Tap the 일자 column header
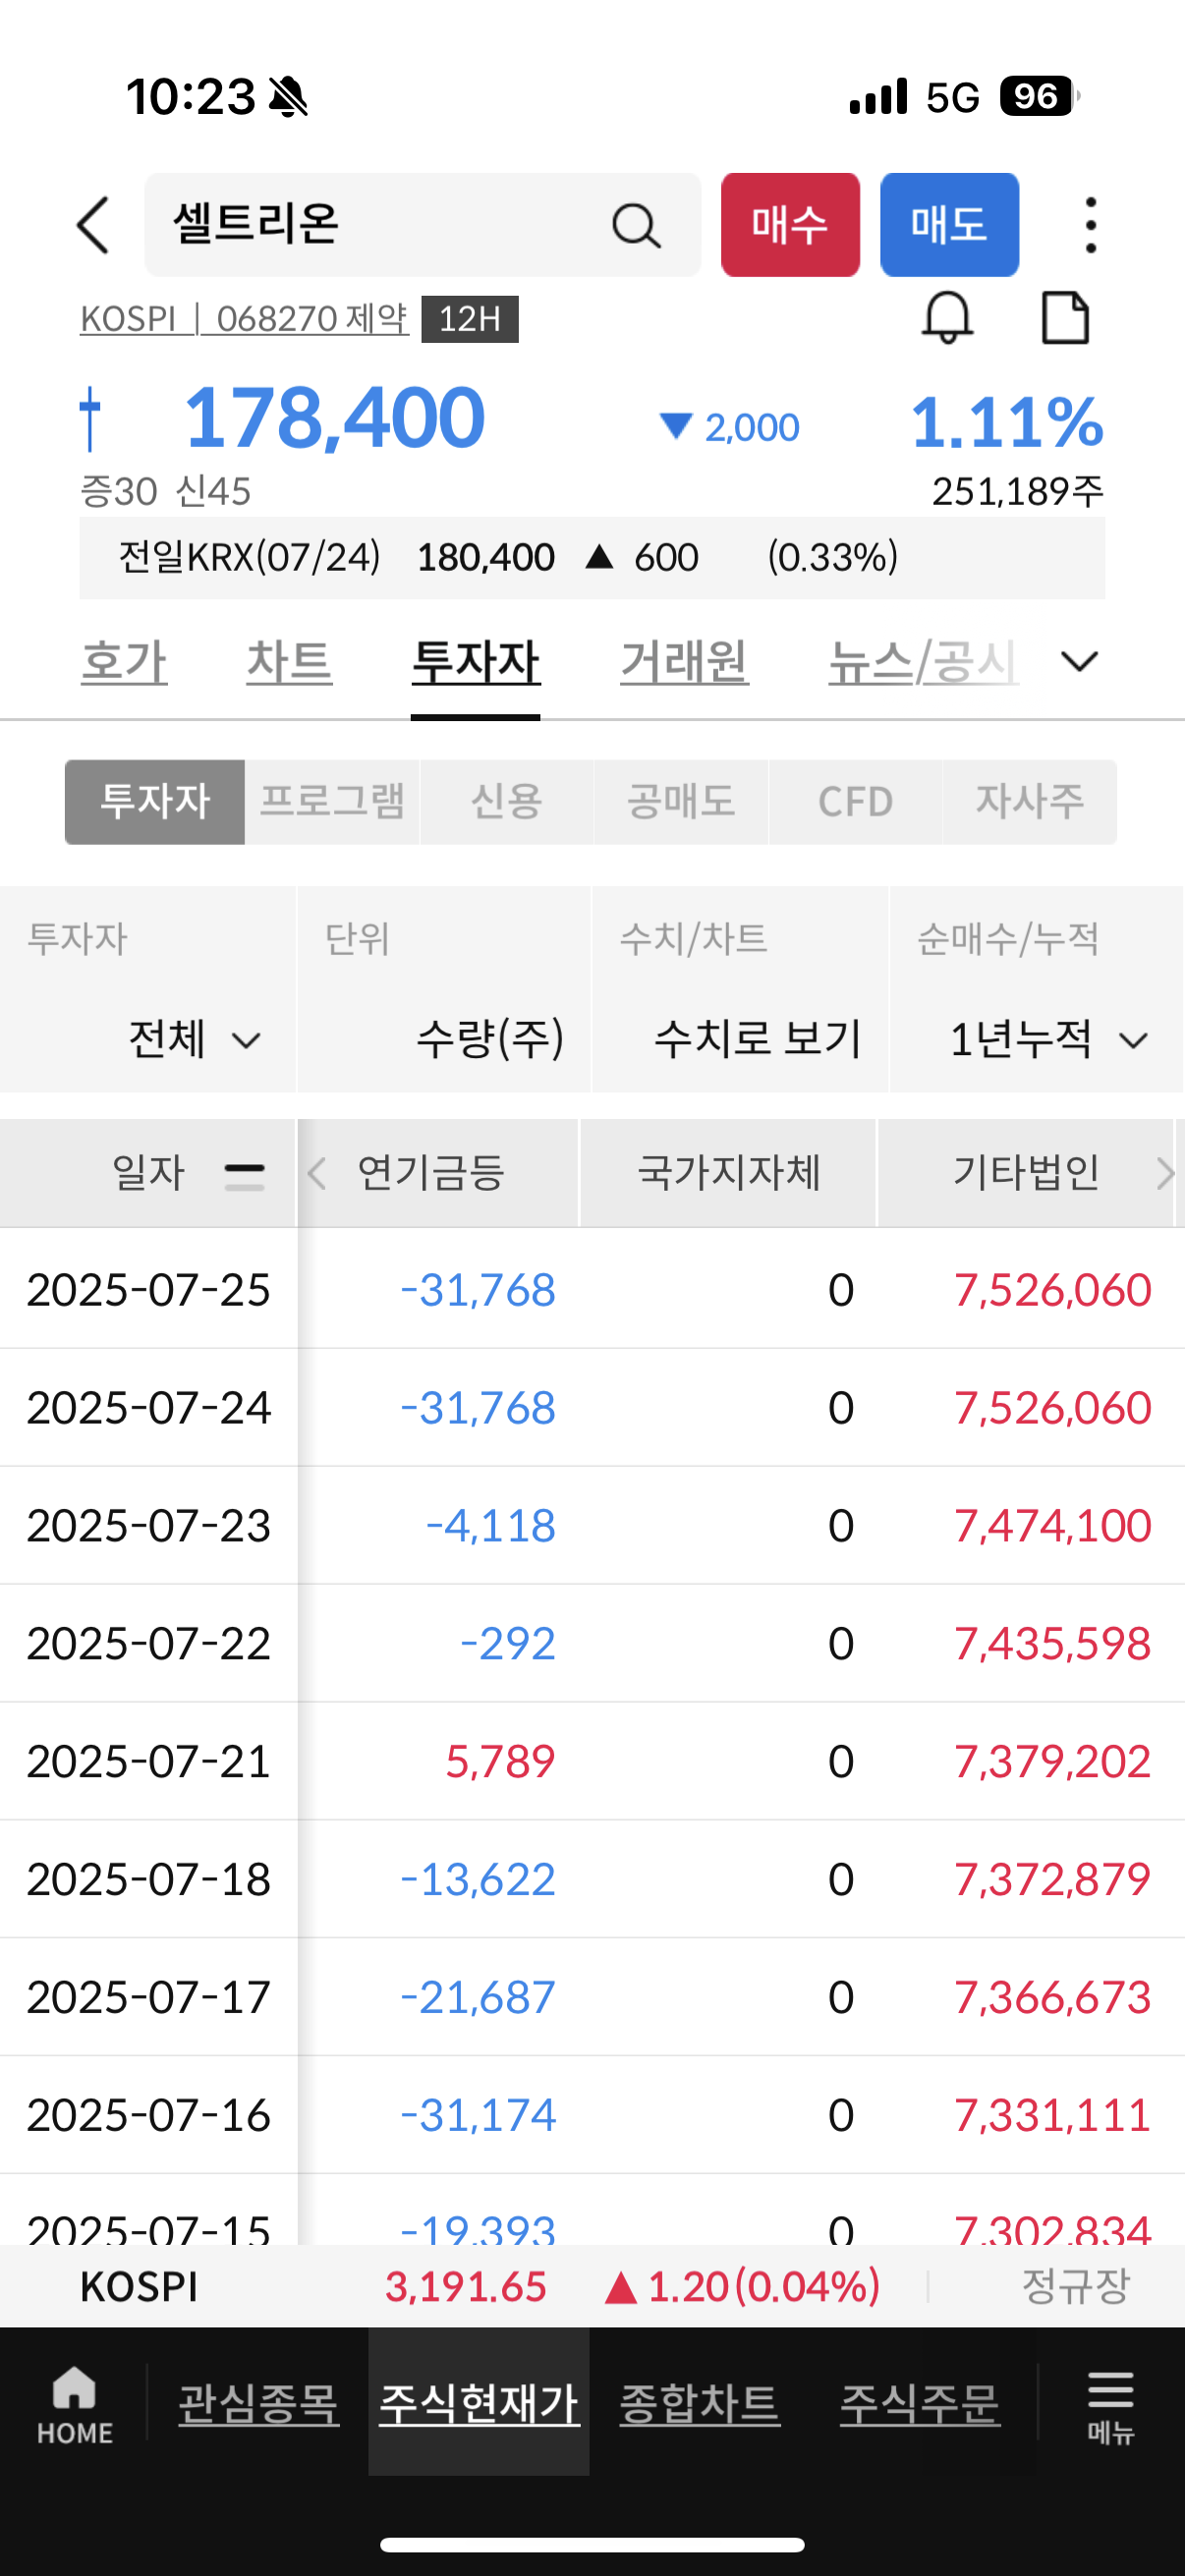This screenshot has height=2576, width=1185. [x=148, y=1173]
